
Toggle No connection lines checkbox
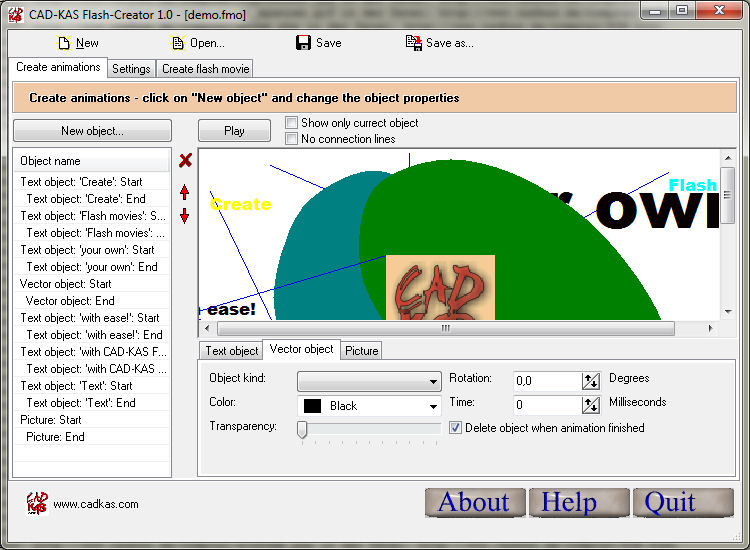(x=292, y=139)
